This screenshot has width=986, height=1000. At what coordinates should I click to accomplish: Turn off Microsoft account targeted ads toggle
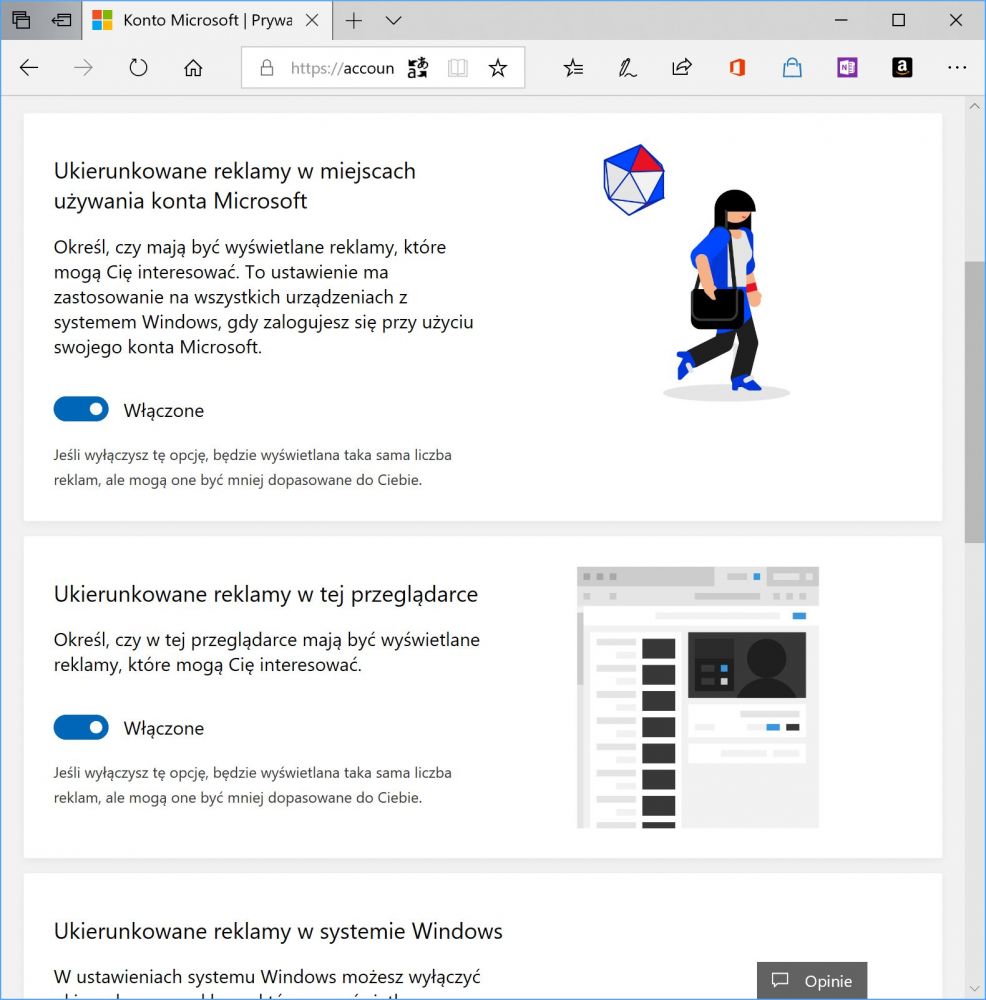point(81,409)
